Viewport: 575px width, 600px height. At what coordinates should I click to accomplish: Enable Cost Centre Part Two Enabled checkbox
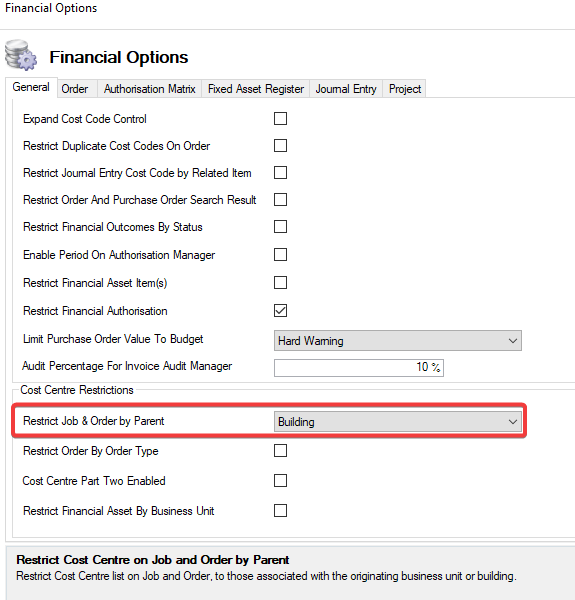(x=280, y=480)
